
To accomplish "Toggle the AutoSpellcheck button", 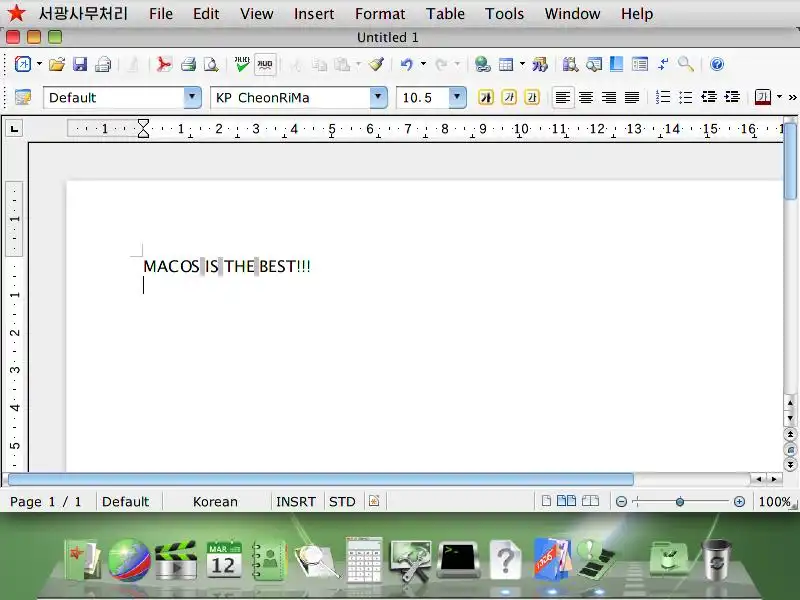I will (x=265, y=64).
